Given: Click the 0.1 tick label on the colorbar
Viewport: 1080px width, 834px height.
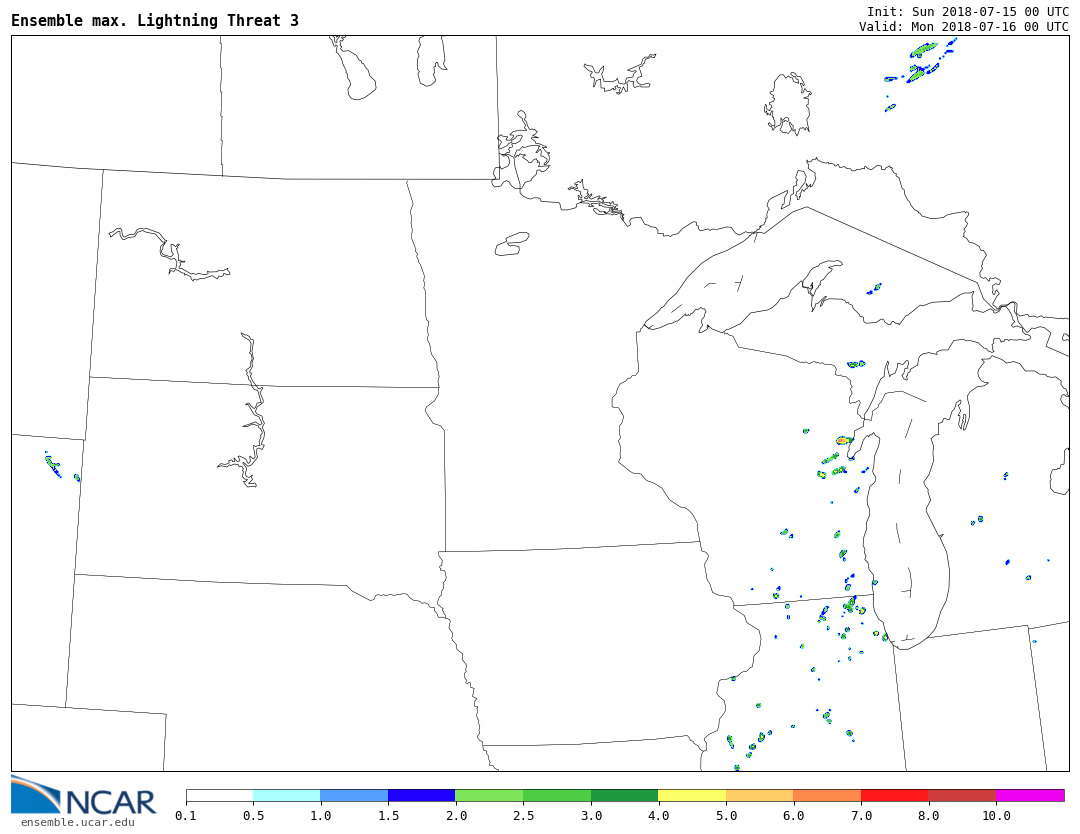Looking at the screenshot, I should click(x=186, y=816).
